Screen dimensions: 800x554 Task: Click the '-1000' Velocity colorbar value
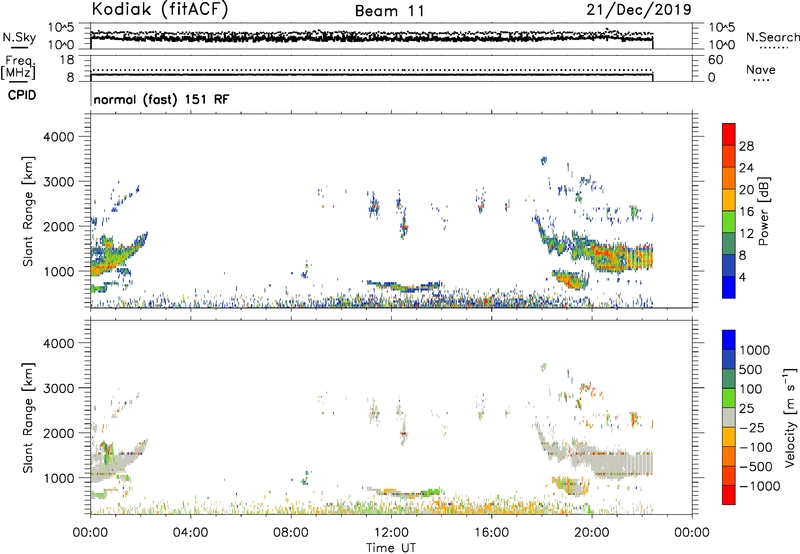759,486
